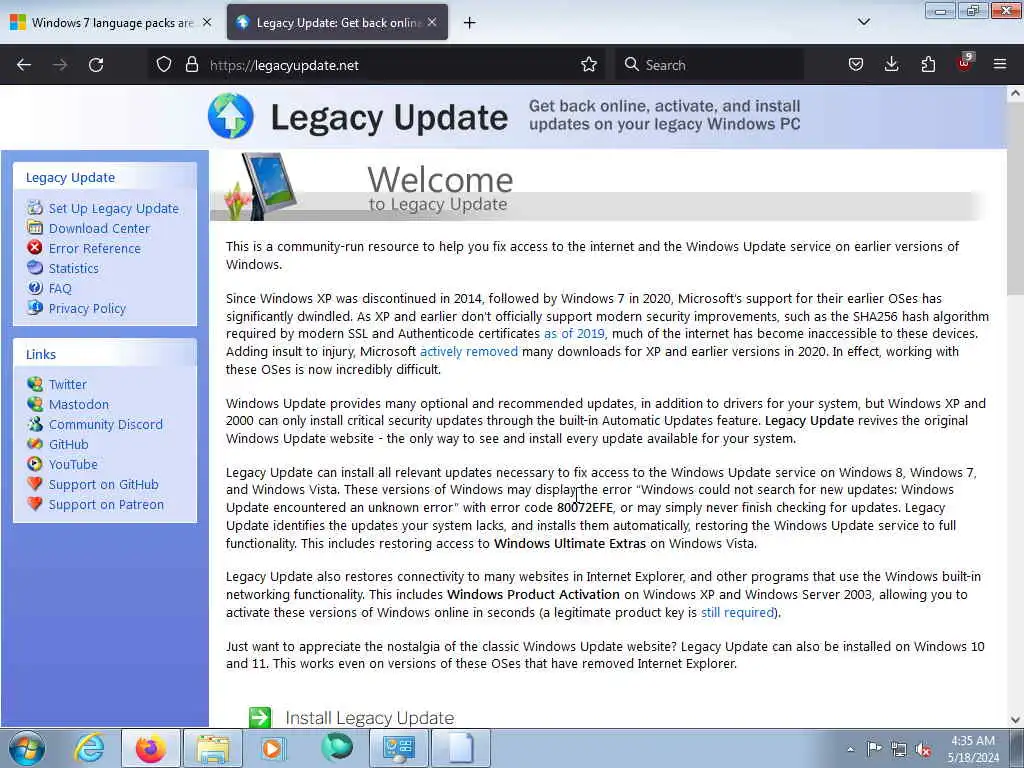Click the green Install arrow icon

coord(260,717)
